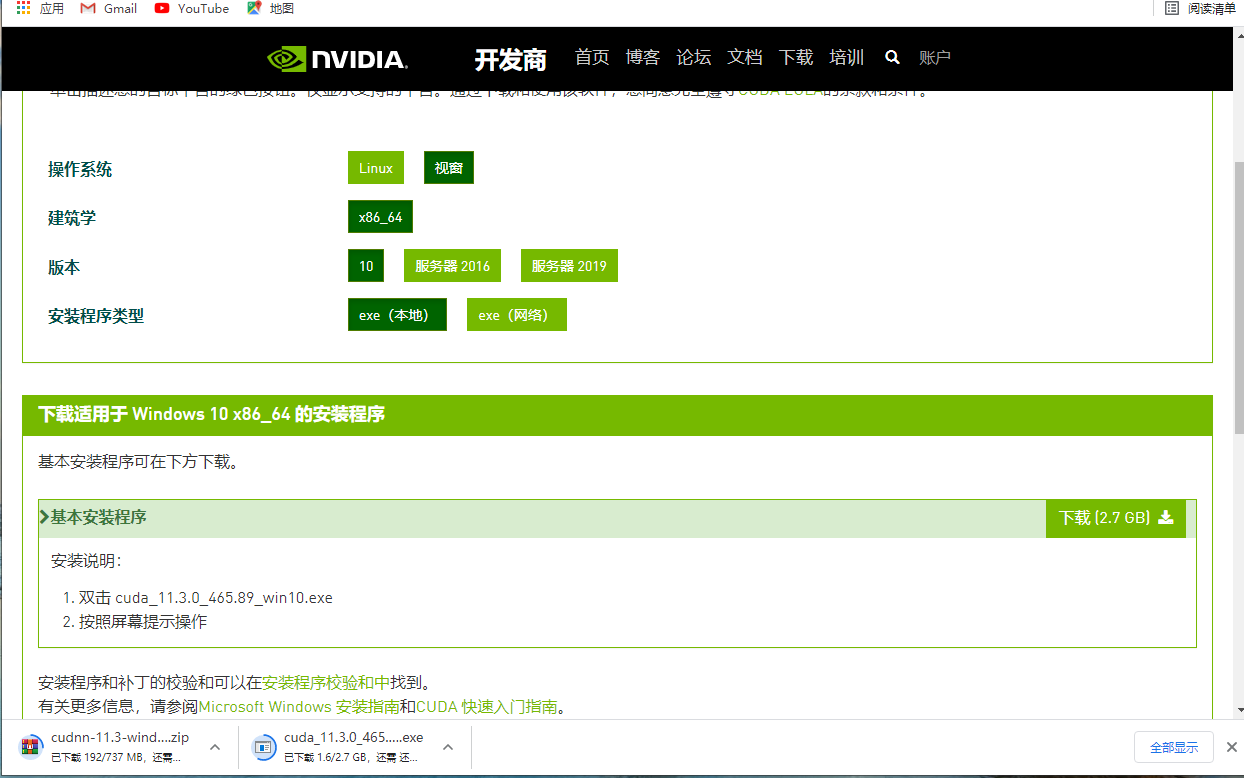The image size is (1244, 778).
Task: Open 论坛 in the navigation
Action: 694,58
